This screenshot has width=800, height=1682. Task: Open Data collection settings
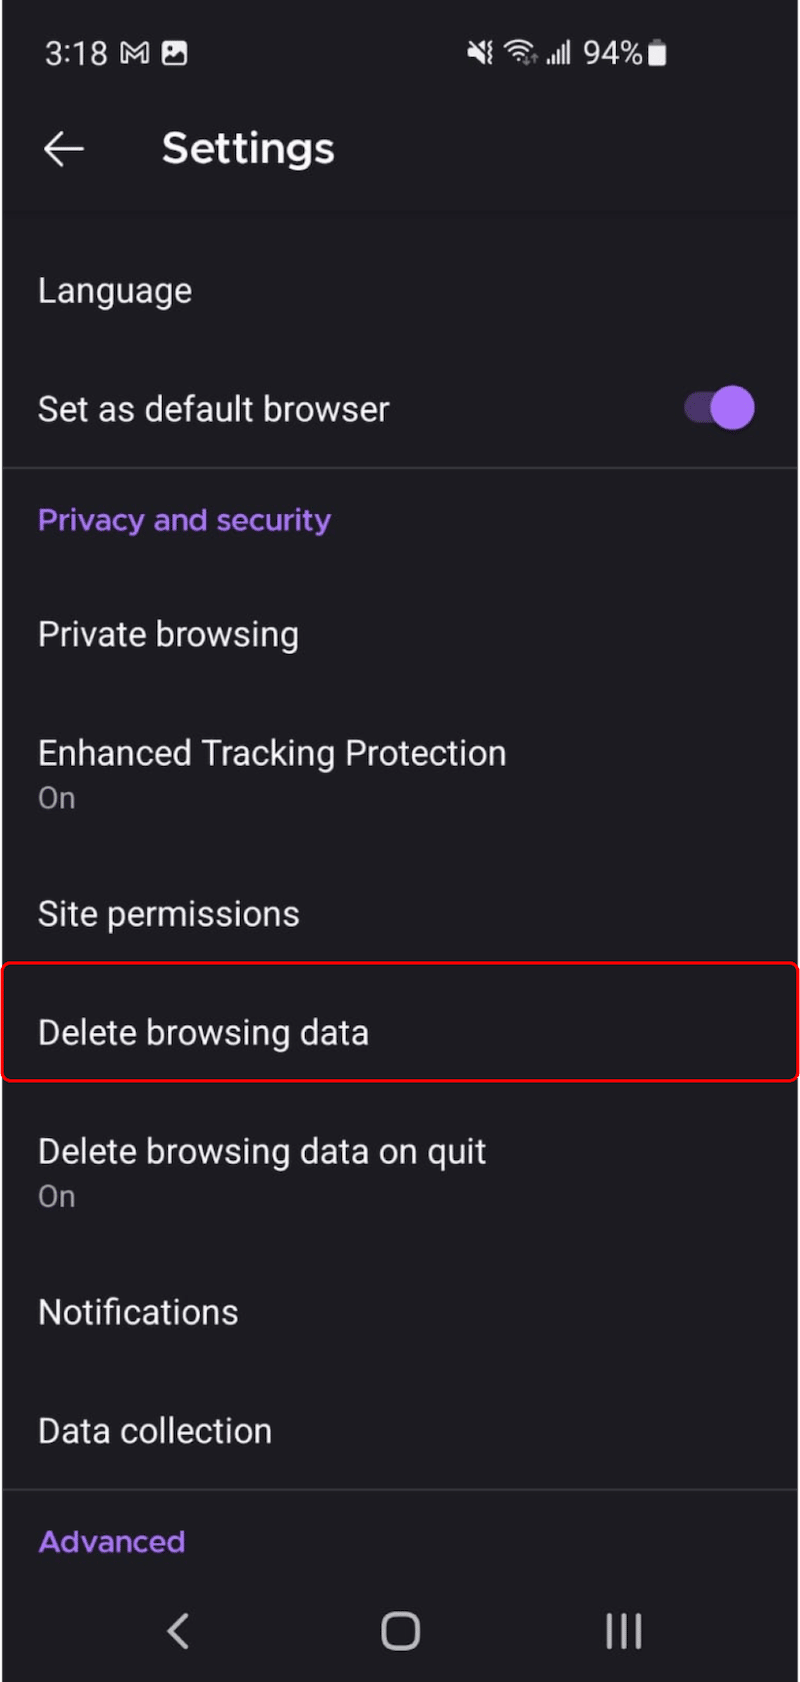coord(155,1431)
